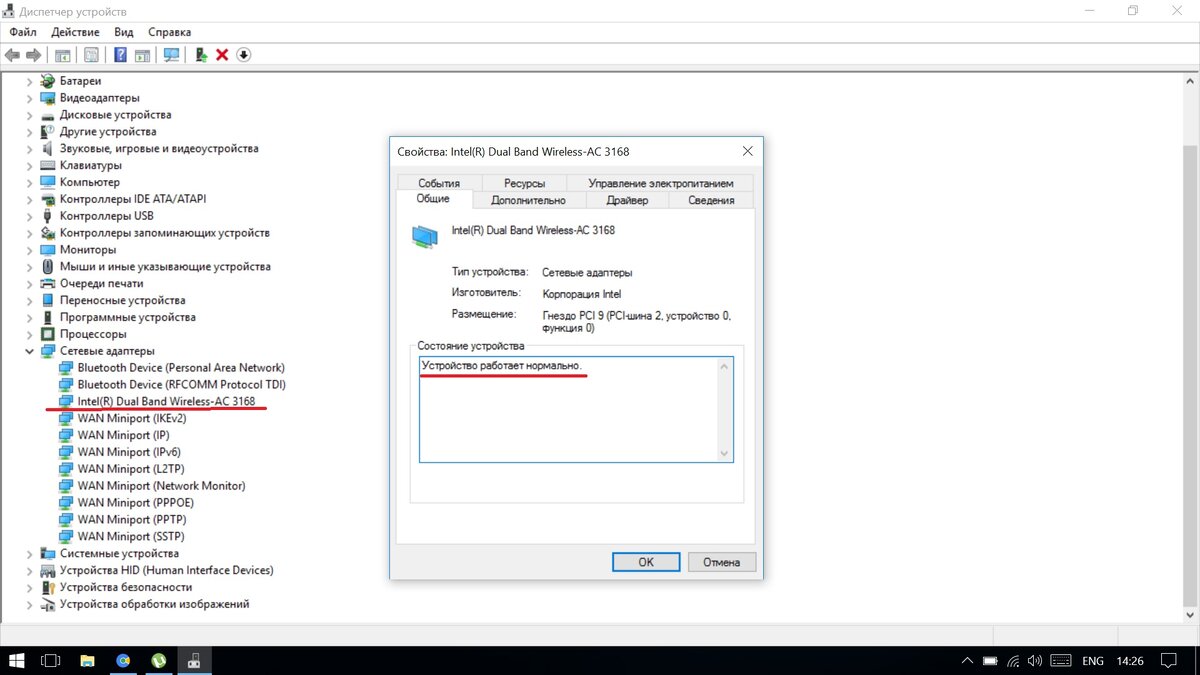The width and height of the screenshot is (1200, 675).
Task: Click the WAN Miniport (IKEv2) adapter icon
Action: (x=66, y=418)
